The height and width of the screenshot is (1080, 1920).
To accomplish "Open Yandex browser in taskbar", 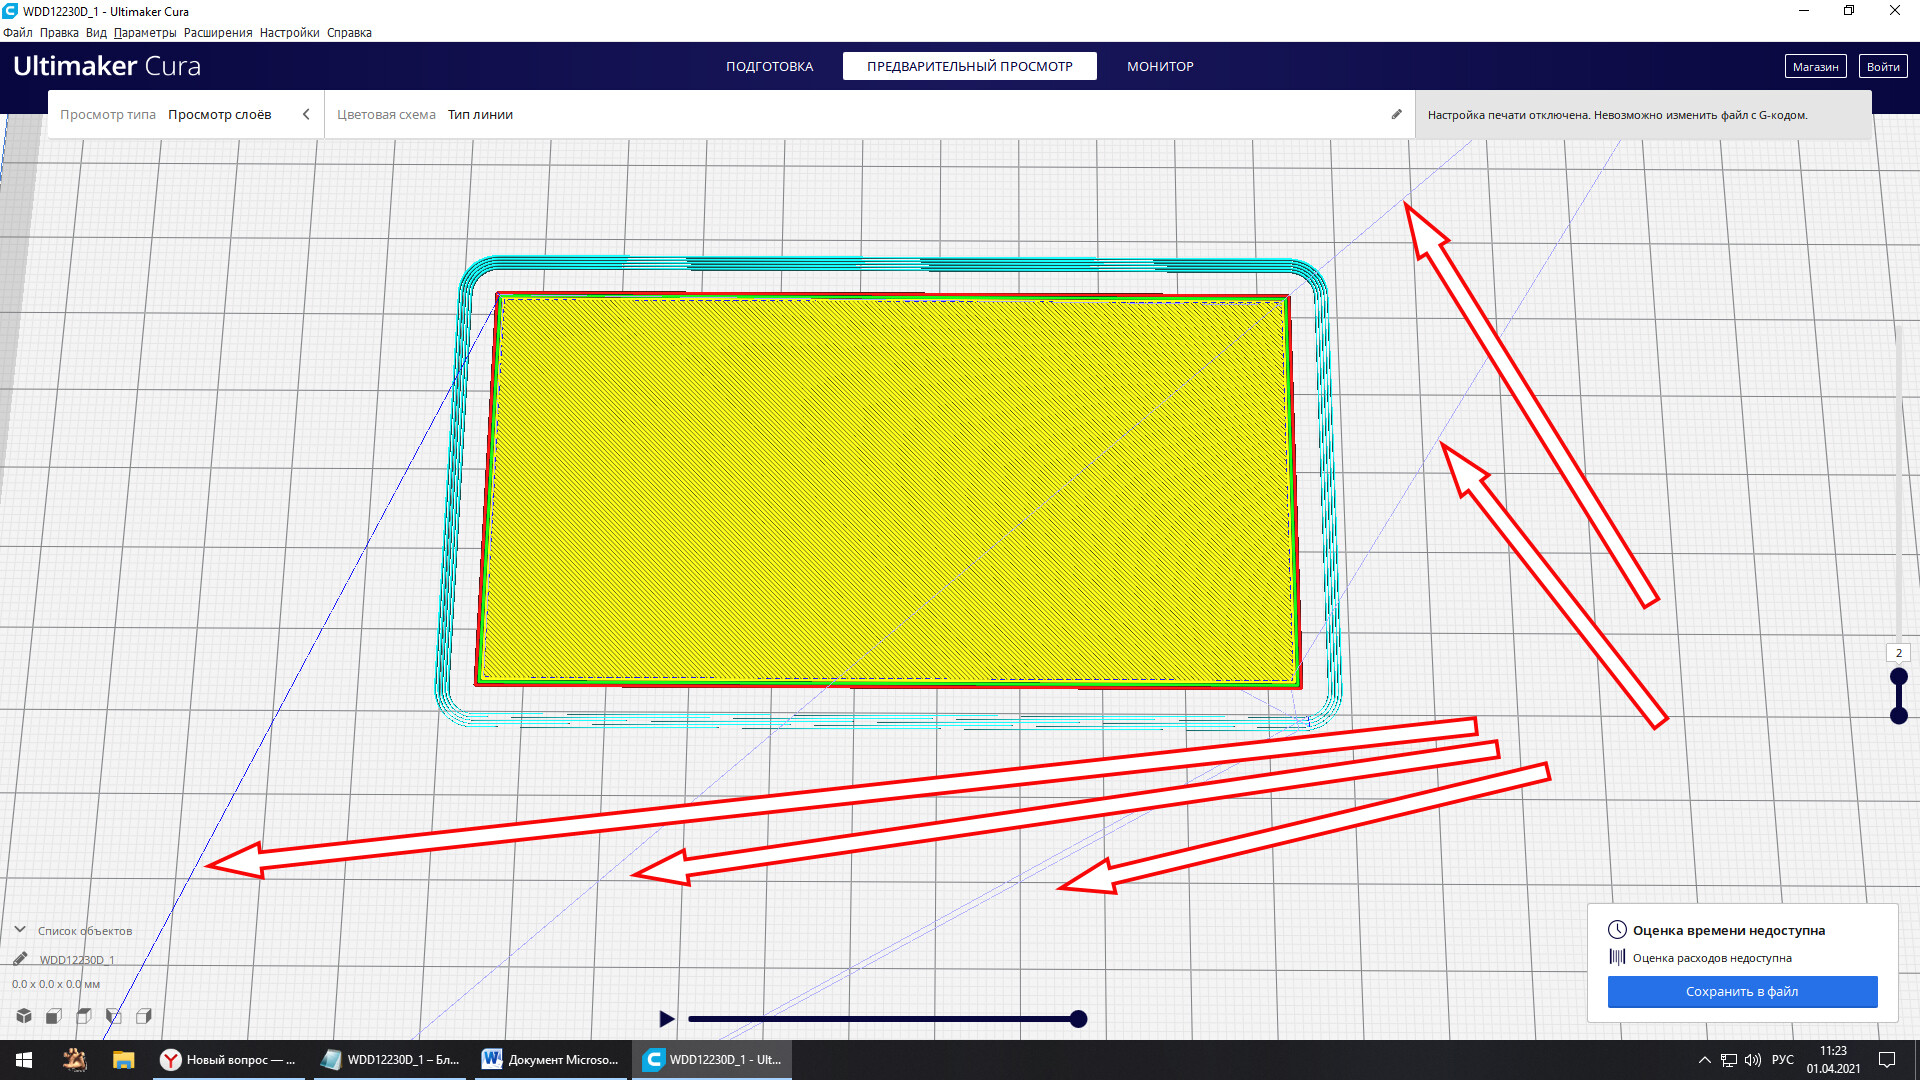I will click(x=229, y=1060).
